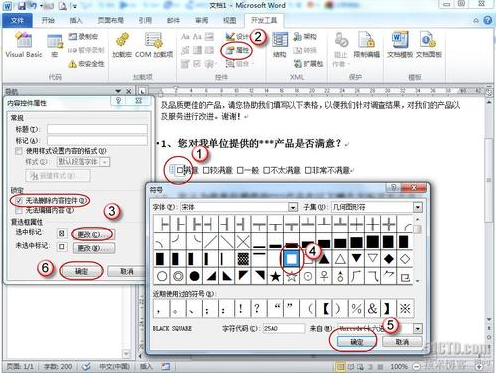Open control Properties (属性) in ribbon
This screenshot has height=373, width=496.
237,50
